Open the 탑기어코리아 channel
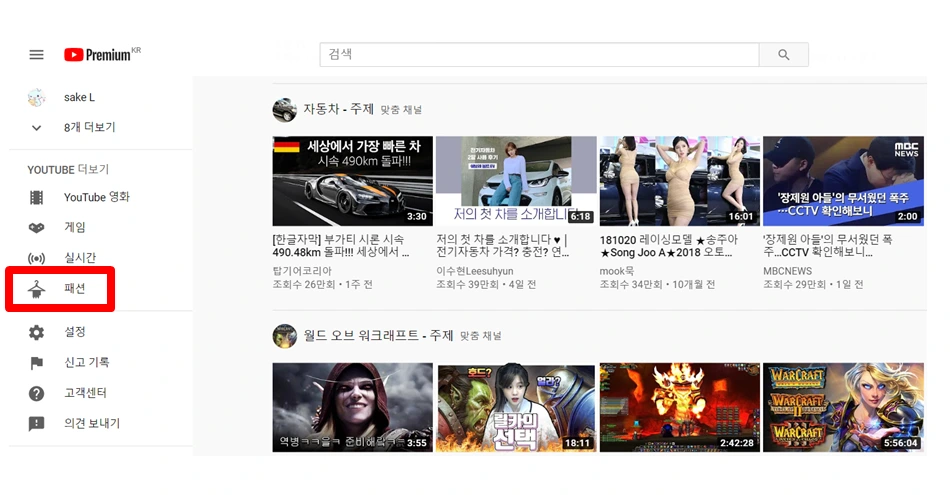This screenshot has height=495, width=950. [x=302, y=271]
